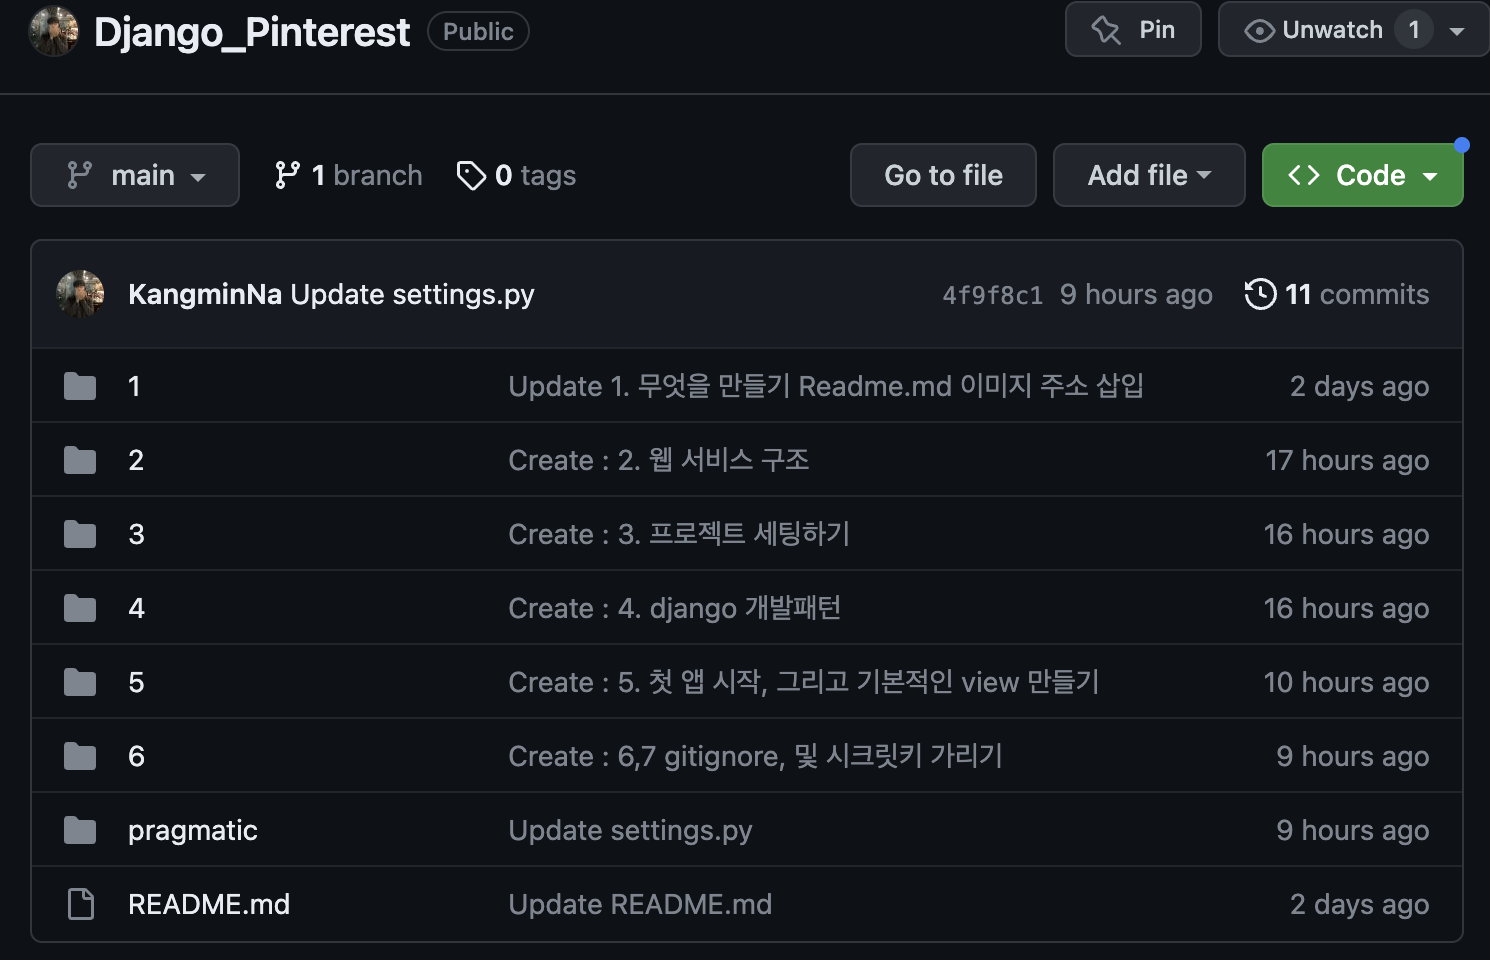Open folder named 5
The height and width of the screenshot is (960, 1490).
pyautogui.click(x=136, y=682)
